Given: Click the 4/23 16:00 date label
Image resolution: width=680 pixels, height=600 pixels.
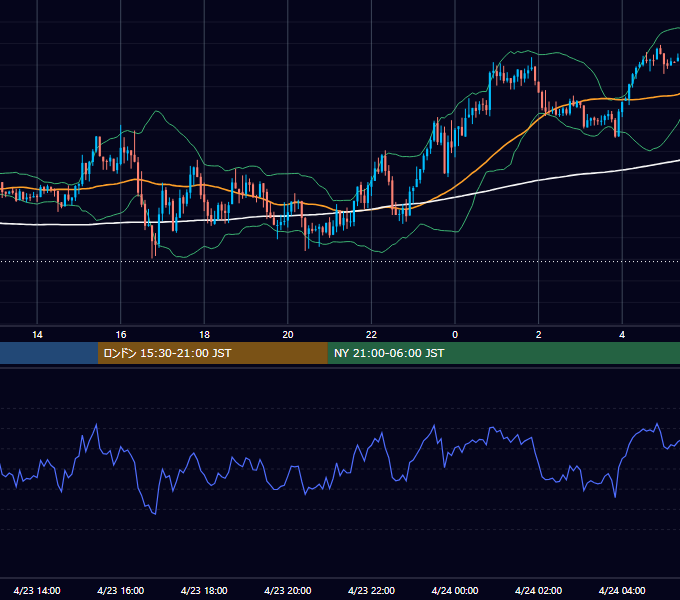Looking at the screenshot, I should point(121,590).
